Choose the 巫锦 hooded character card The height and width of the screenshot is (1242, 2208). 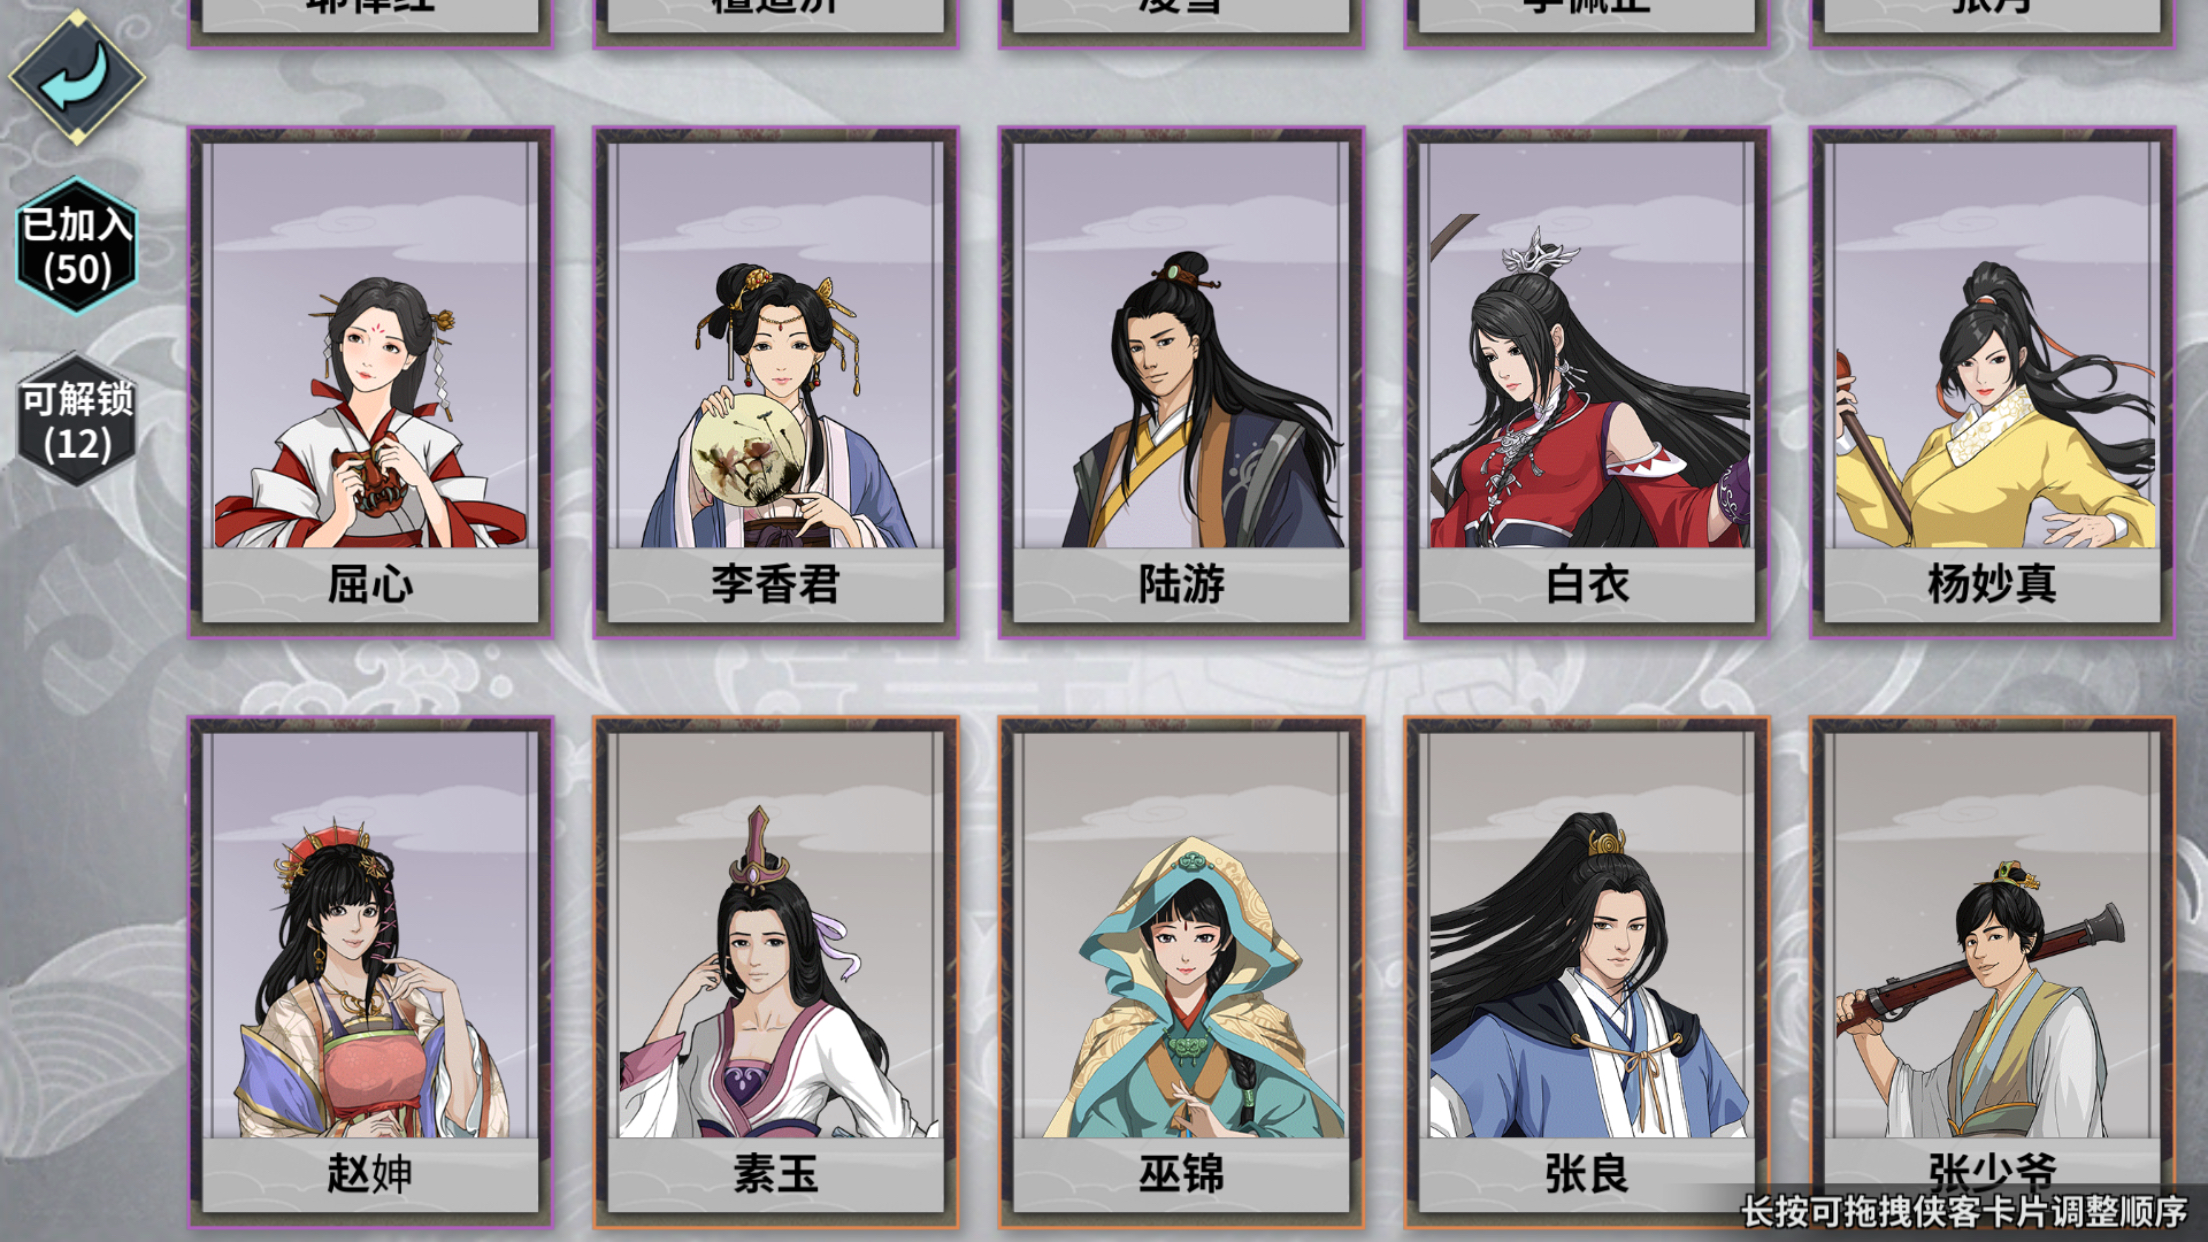(1181, 972)
